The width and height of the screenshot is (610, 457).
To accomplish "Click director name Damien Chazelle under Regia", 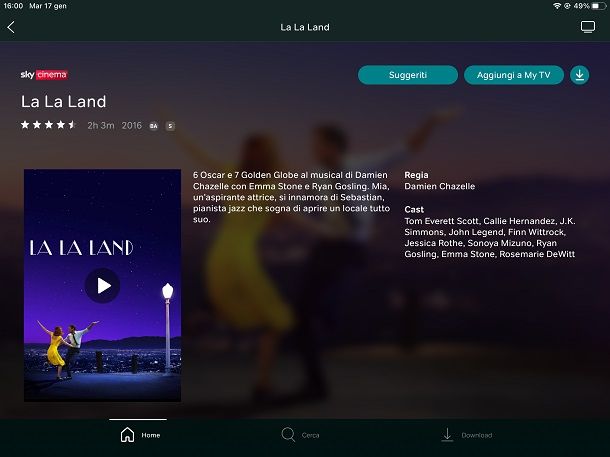I will [440, 186].
